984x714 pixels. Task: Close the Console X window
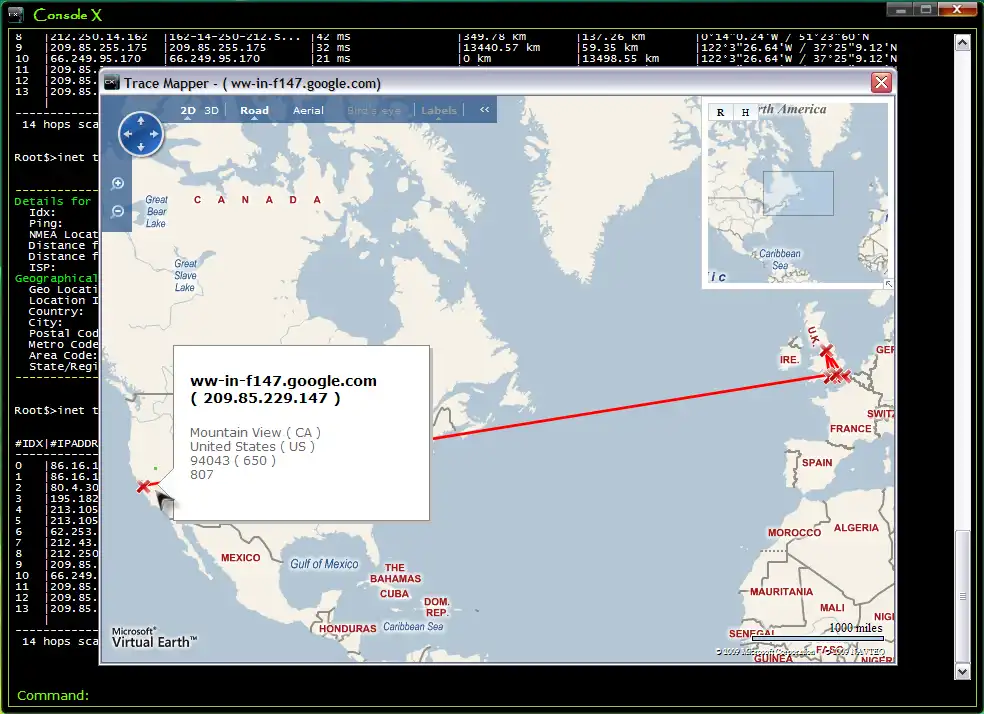click(x=956, y=9)
